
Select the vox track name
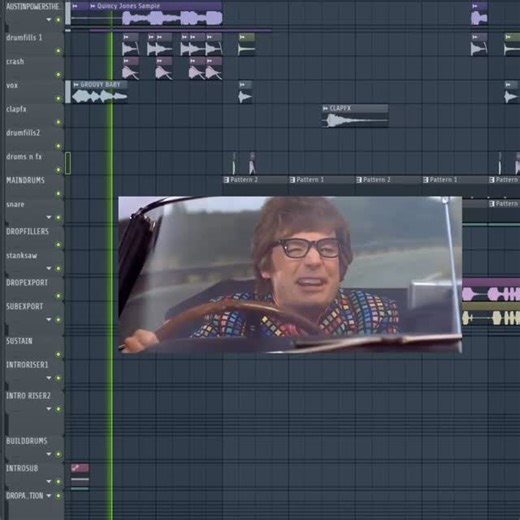tap(12, 86)
